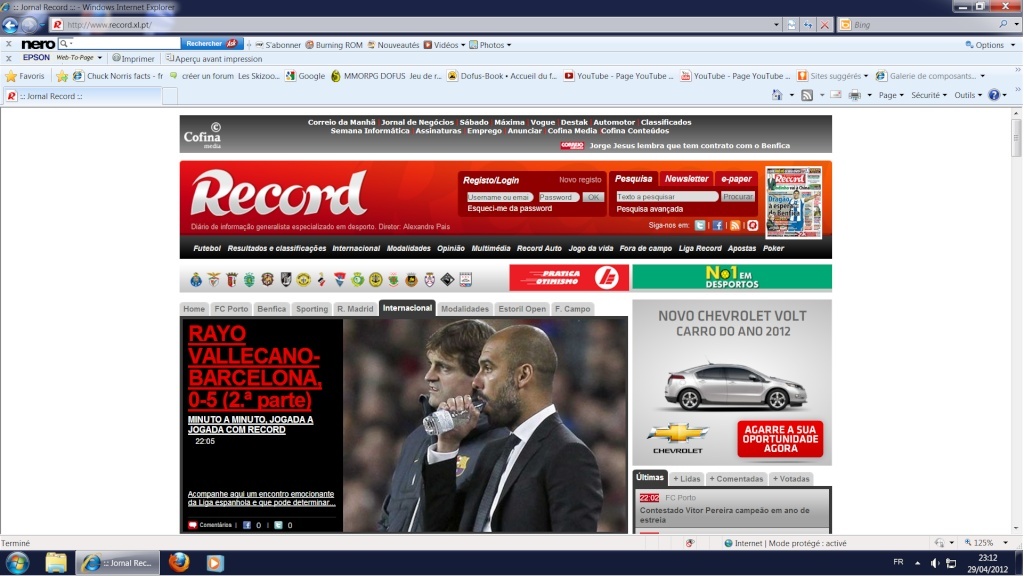1024x576 pixels.
Task: Click the refresh icon beside address bar
Action: point(808,25)
